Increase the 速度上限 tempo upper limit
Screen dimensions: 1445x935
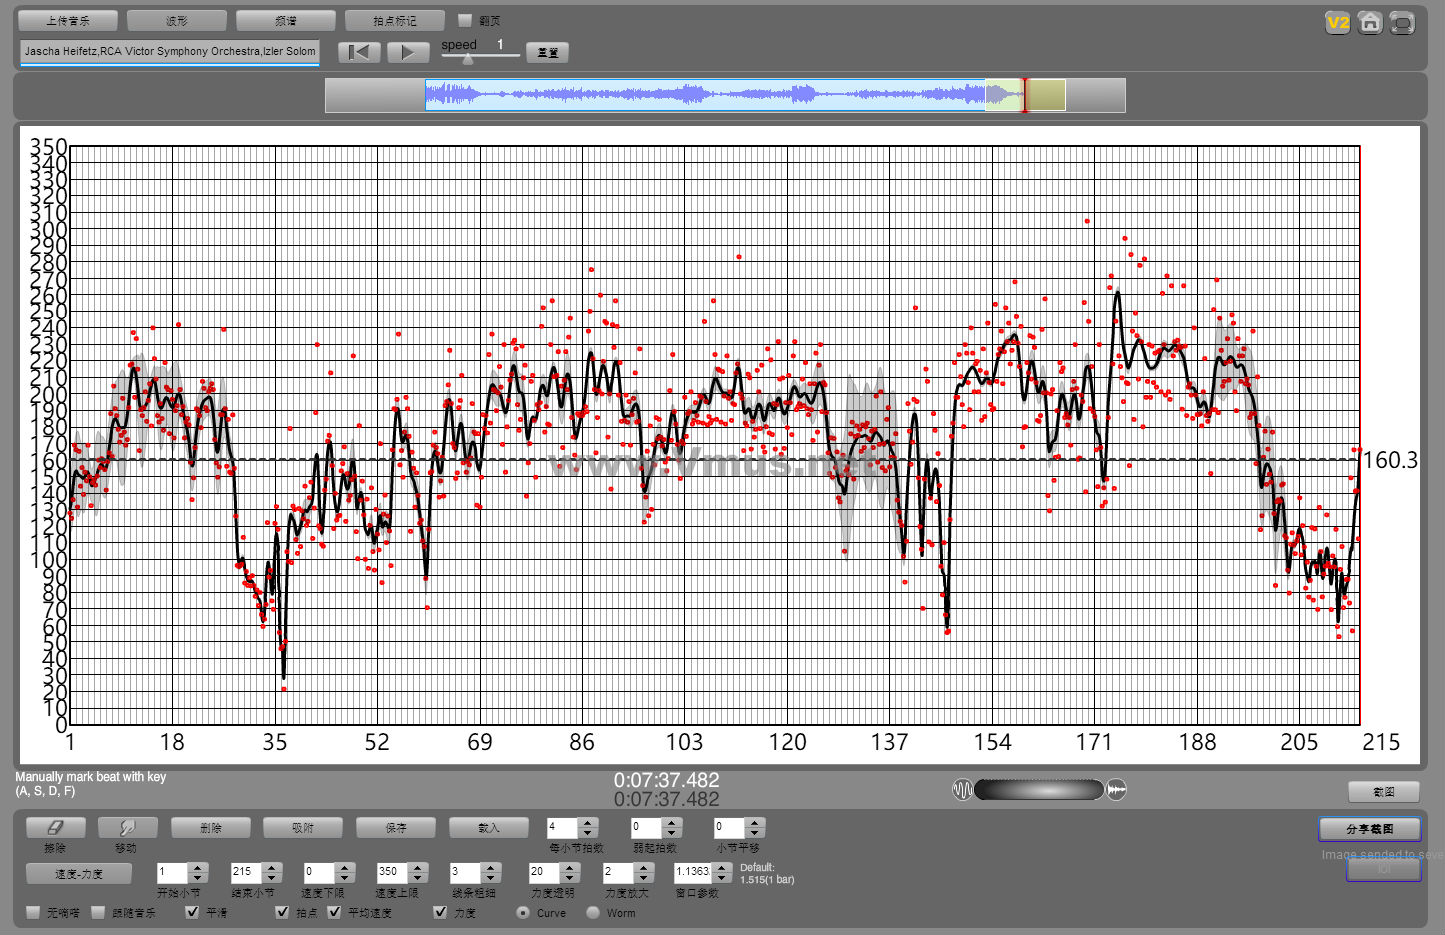point(418,867)
